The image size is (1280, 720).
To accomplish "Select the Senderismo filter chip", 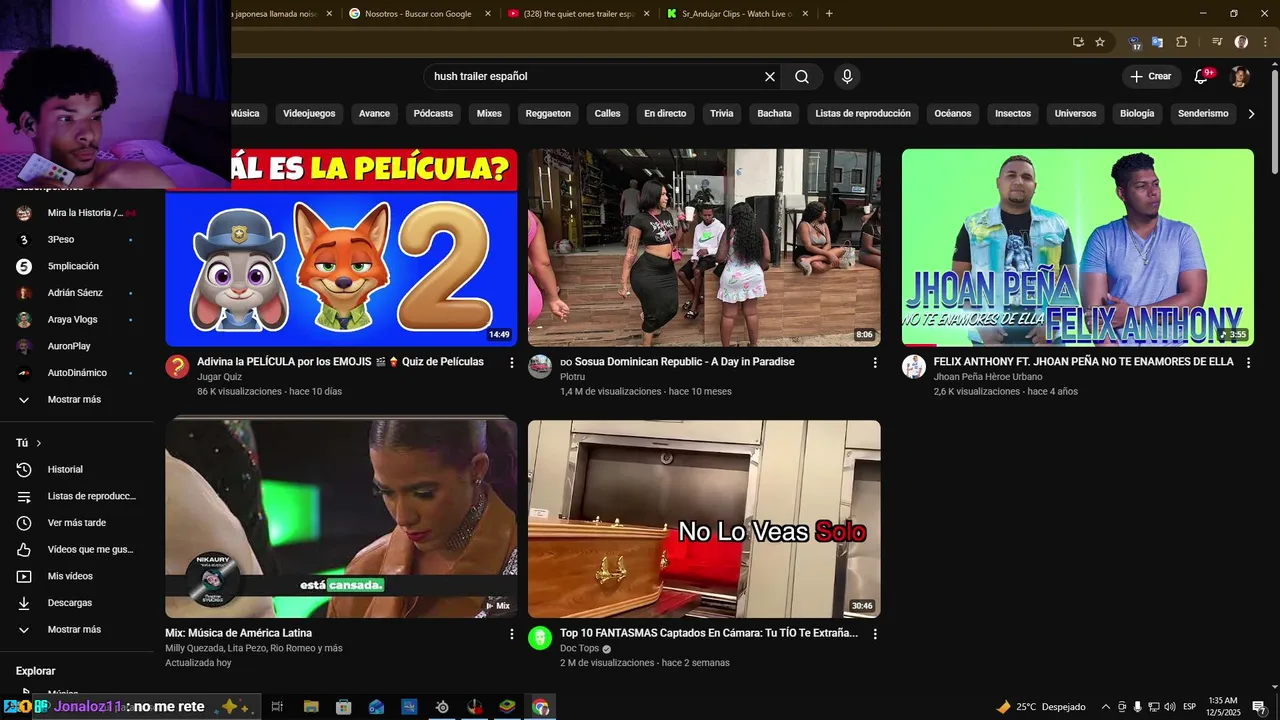I will coord(1203,114).
